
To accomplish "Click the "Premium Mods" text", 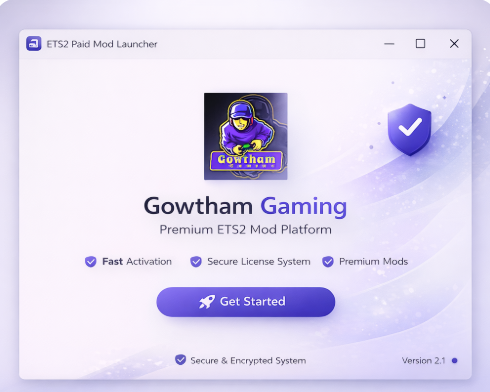I will 373,262.
